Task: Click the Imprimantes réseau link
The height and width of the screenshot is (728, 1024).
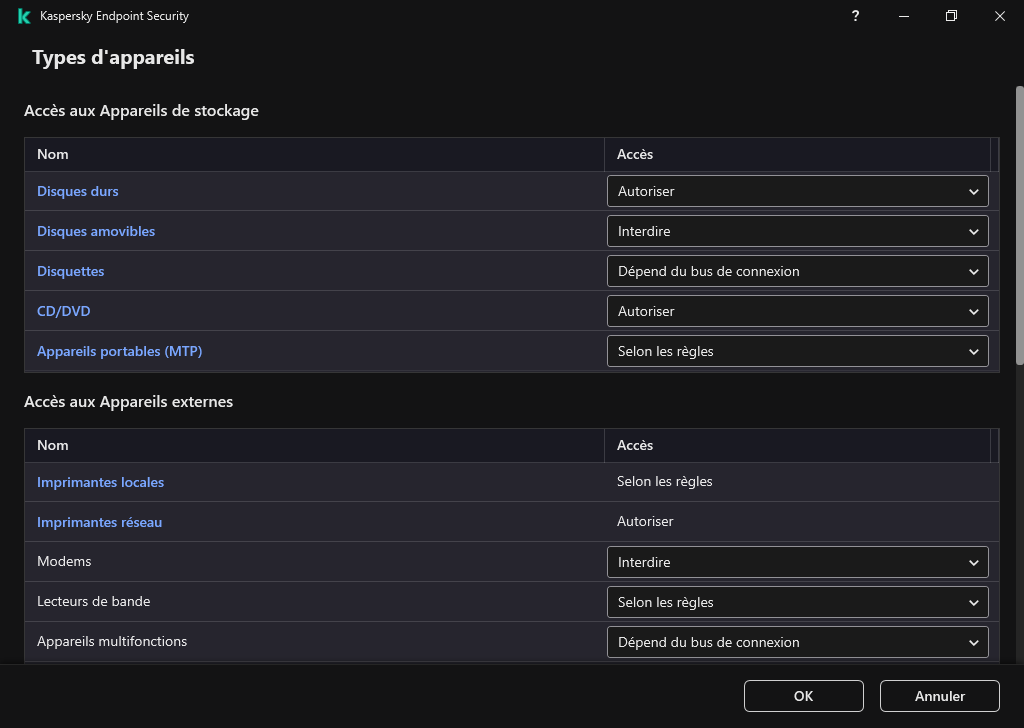Action: [x=100, y=522]
